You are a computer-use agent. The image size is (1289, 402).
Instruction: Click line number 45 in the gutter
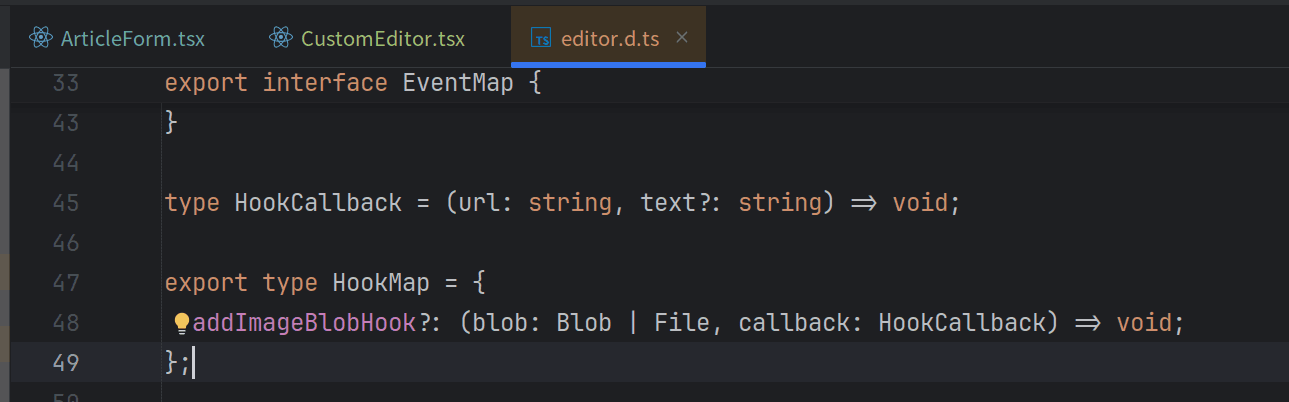pos(65,203)
